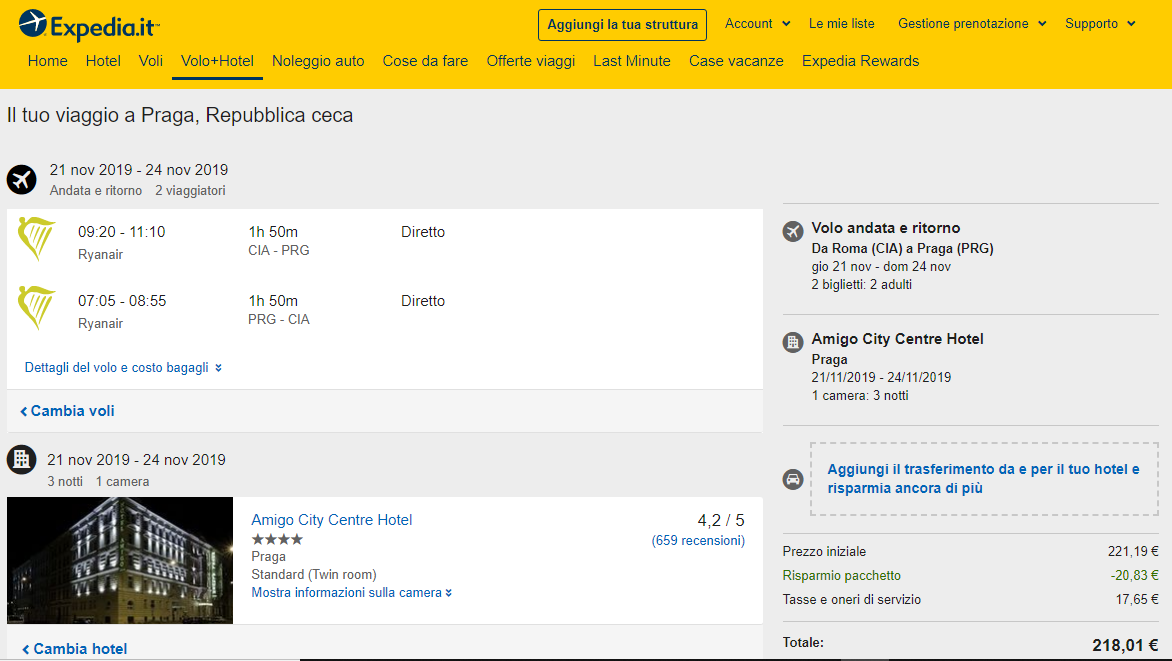Click the four-star rating of the hotel

click(277, 539)
